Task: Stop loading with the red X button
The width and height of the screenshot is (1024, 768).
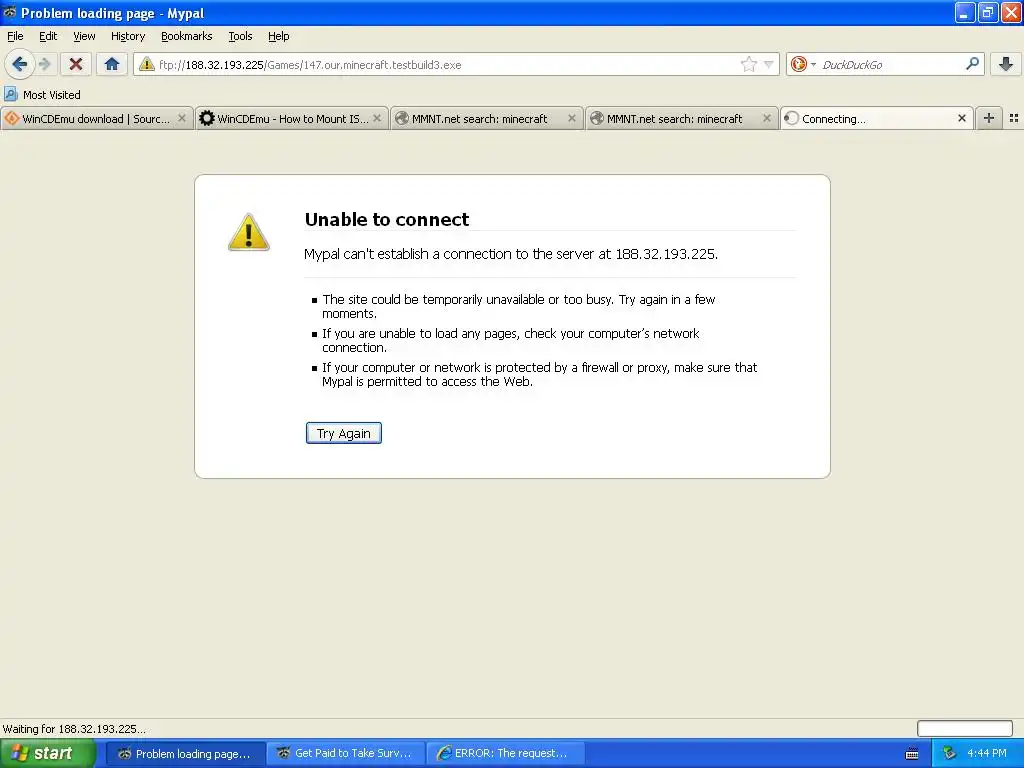Action: (x=76, y=64)
